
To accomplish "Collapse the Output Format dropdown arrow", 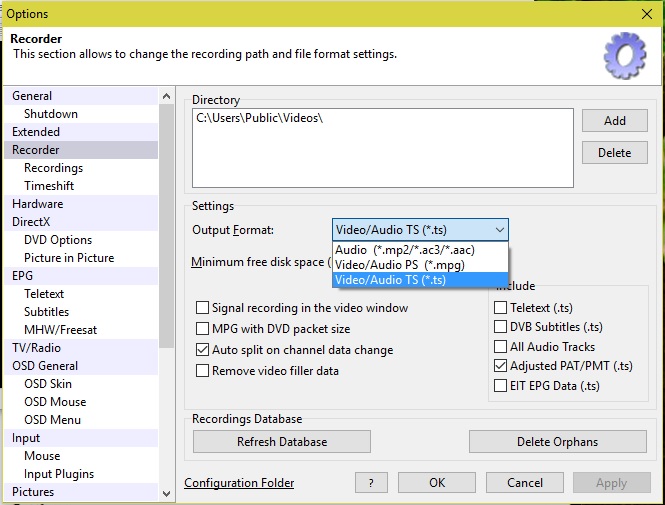I will tap(500, 230).
